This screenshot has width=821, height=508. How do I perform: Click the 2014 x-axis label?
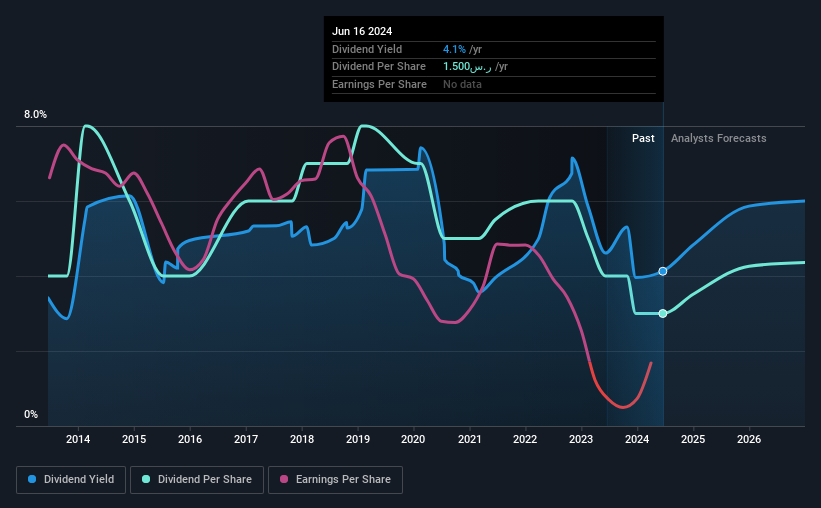[78, 439]
